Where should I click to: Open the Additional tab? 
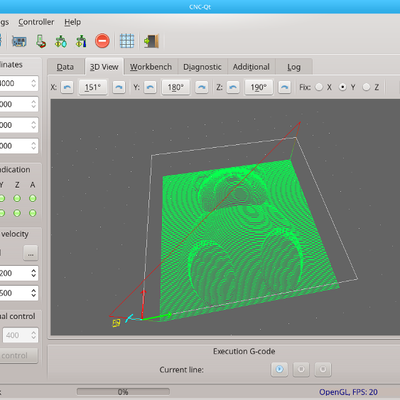[251, 67]
